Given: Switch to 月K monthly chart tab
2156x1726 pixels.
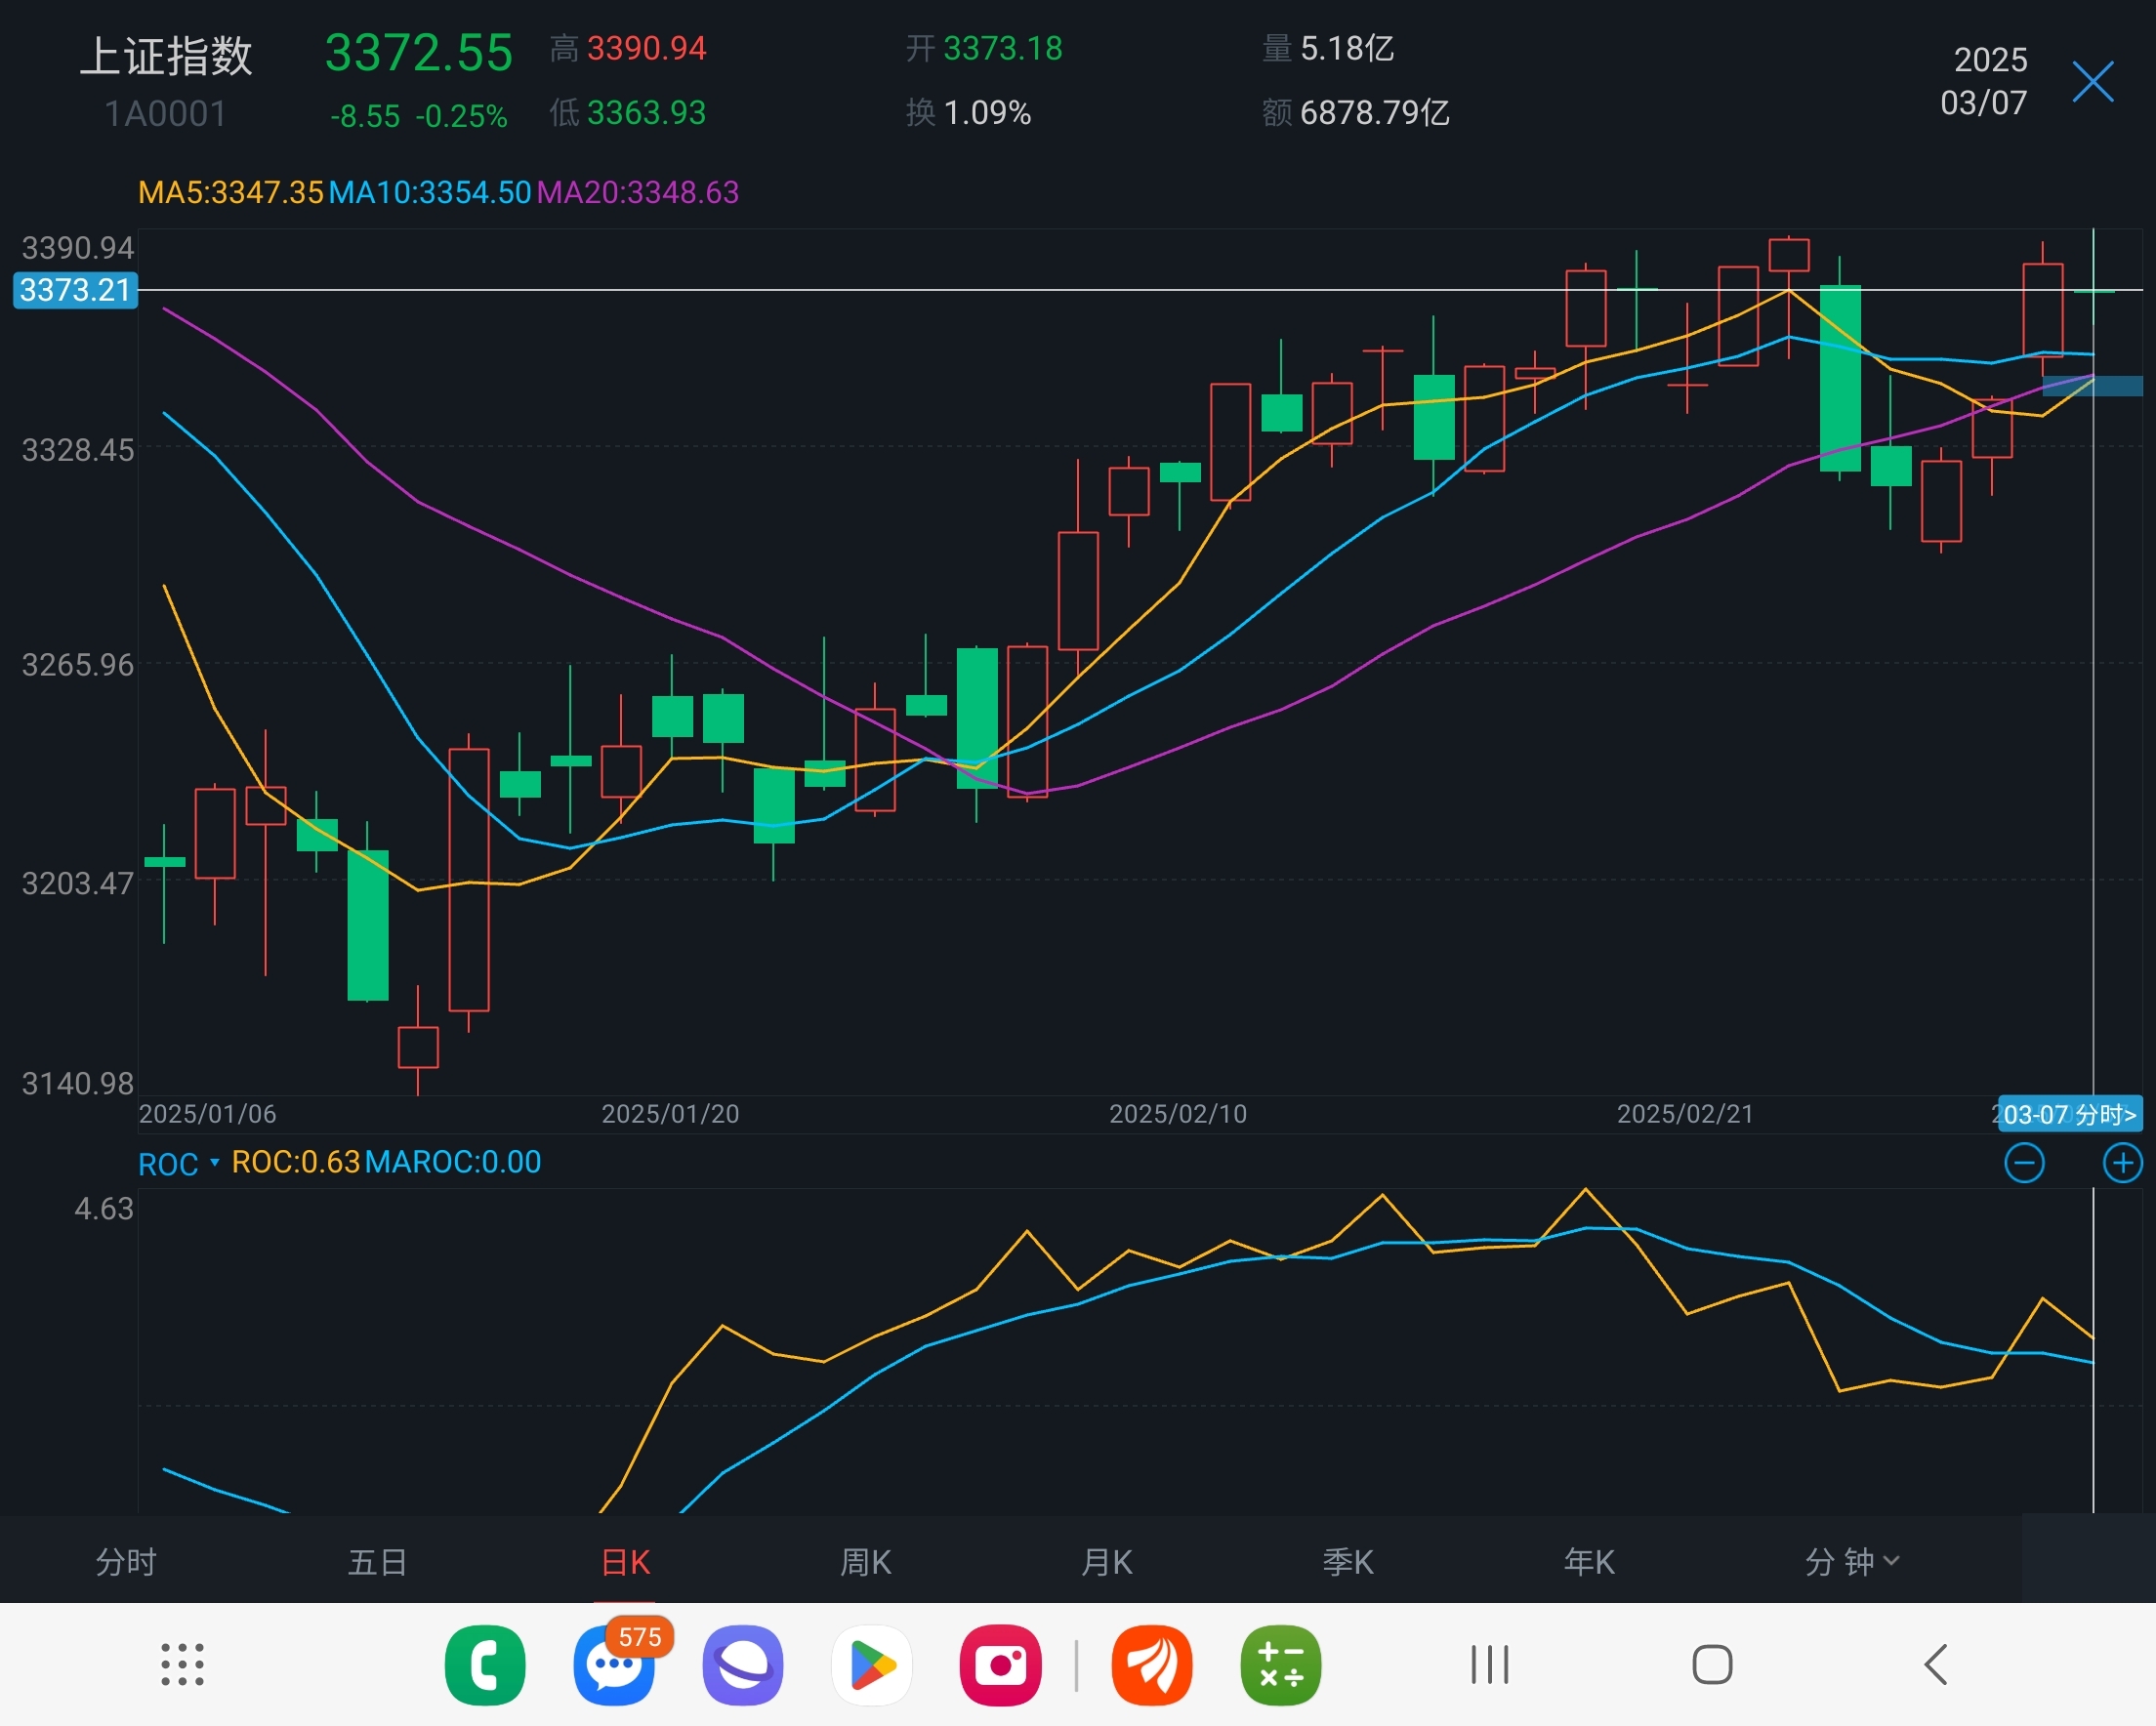Looking at the screenshot, I should pyautogui.click(x=1107, y=1561).
